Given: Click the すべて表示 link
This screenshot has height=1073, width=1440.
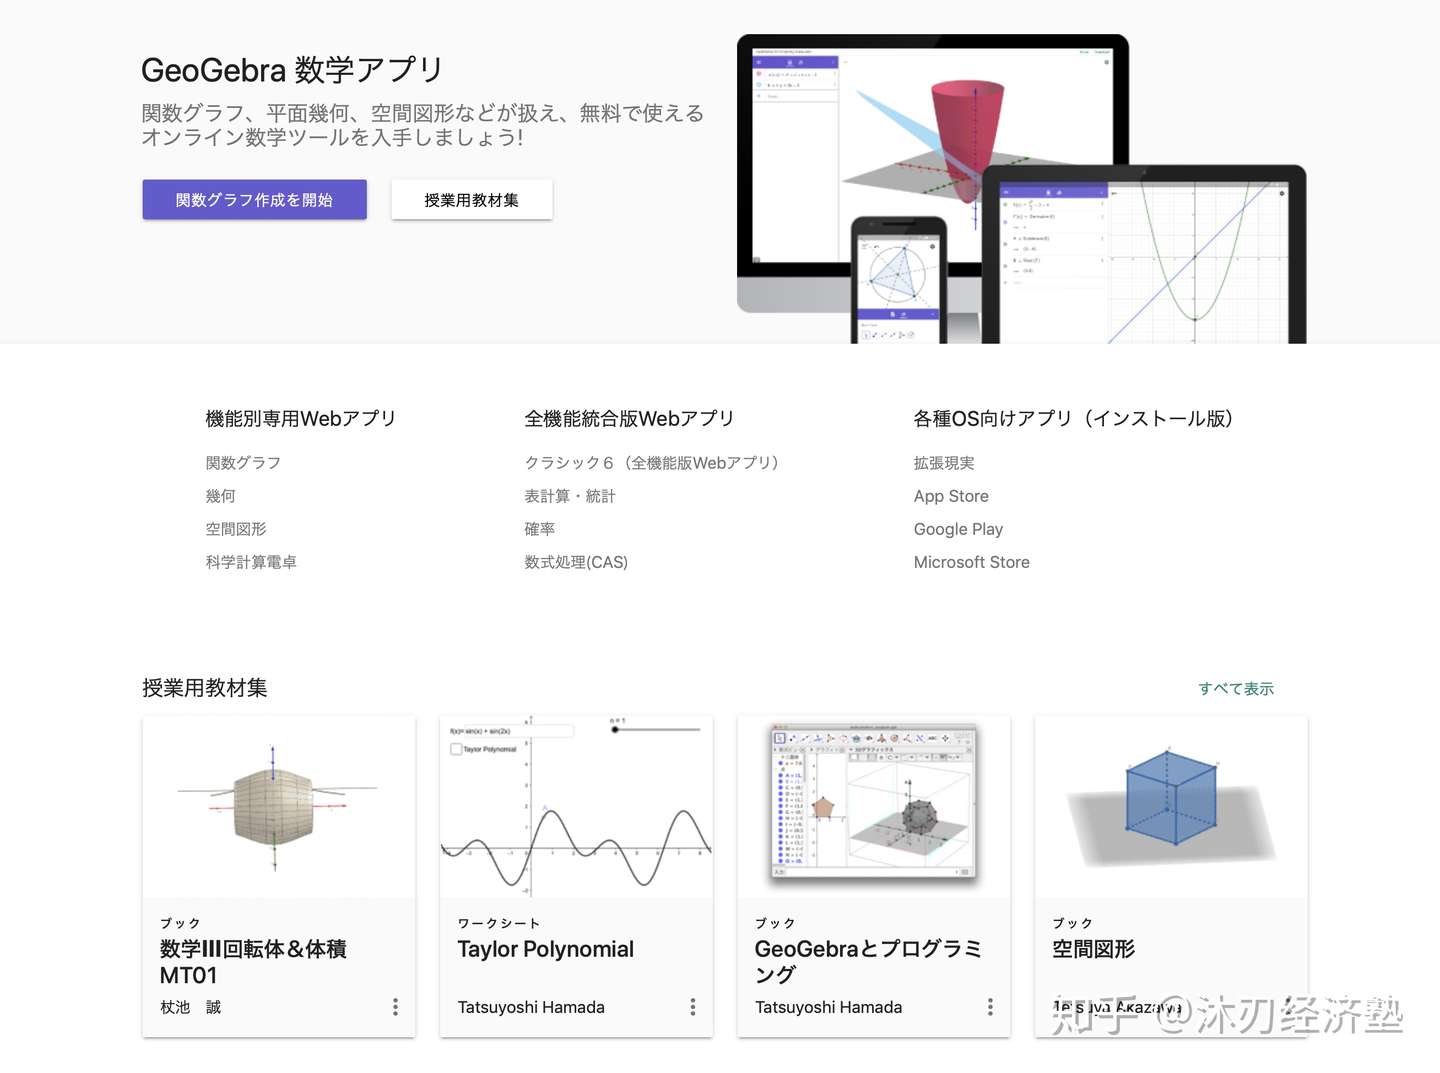Looking at the screenshot, I should (x=1236, y=688).
